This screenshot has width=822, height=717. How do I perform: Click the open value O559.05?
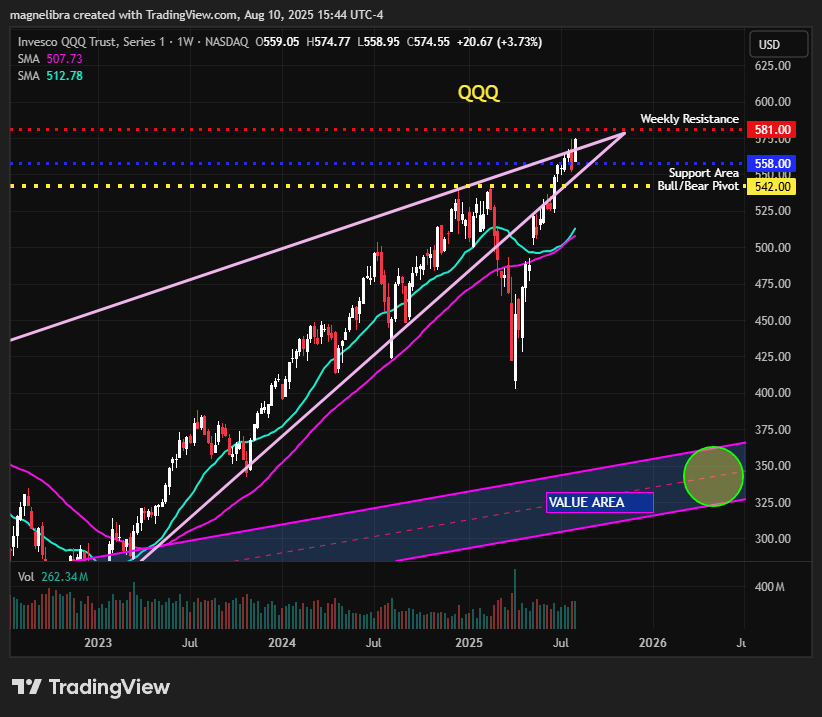click(277, 42)
